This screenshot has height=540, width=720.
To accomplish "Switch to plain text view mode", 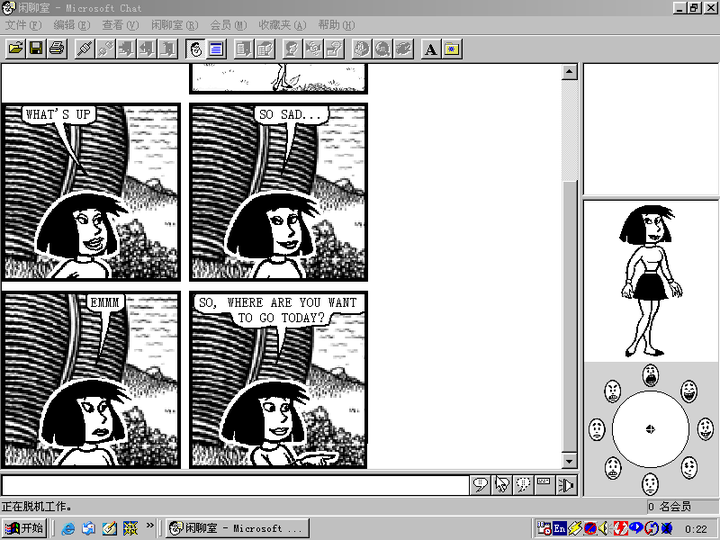I will [x=216, y=48].
